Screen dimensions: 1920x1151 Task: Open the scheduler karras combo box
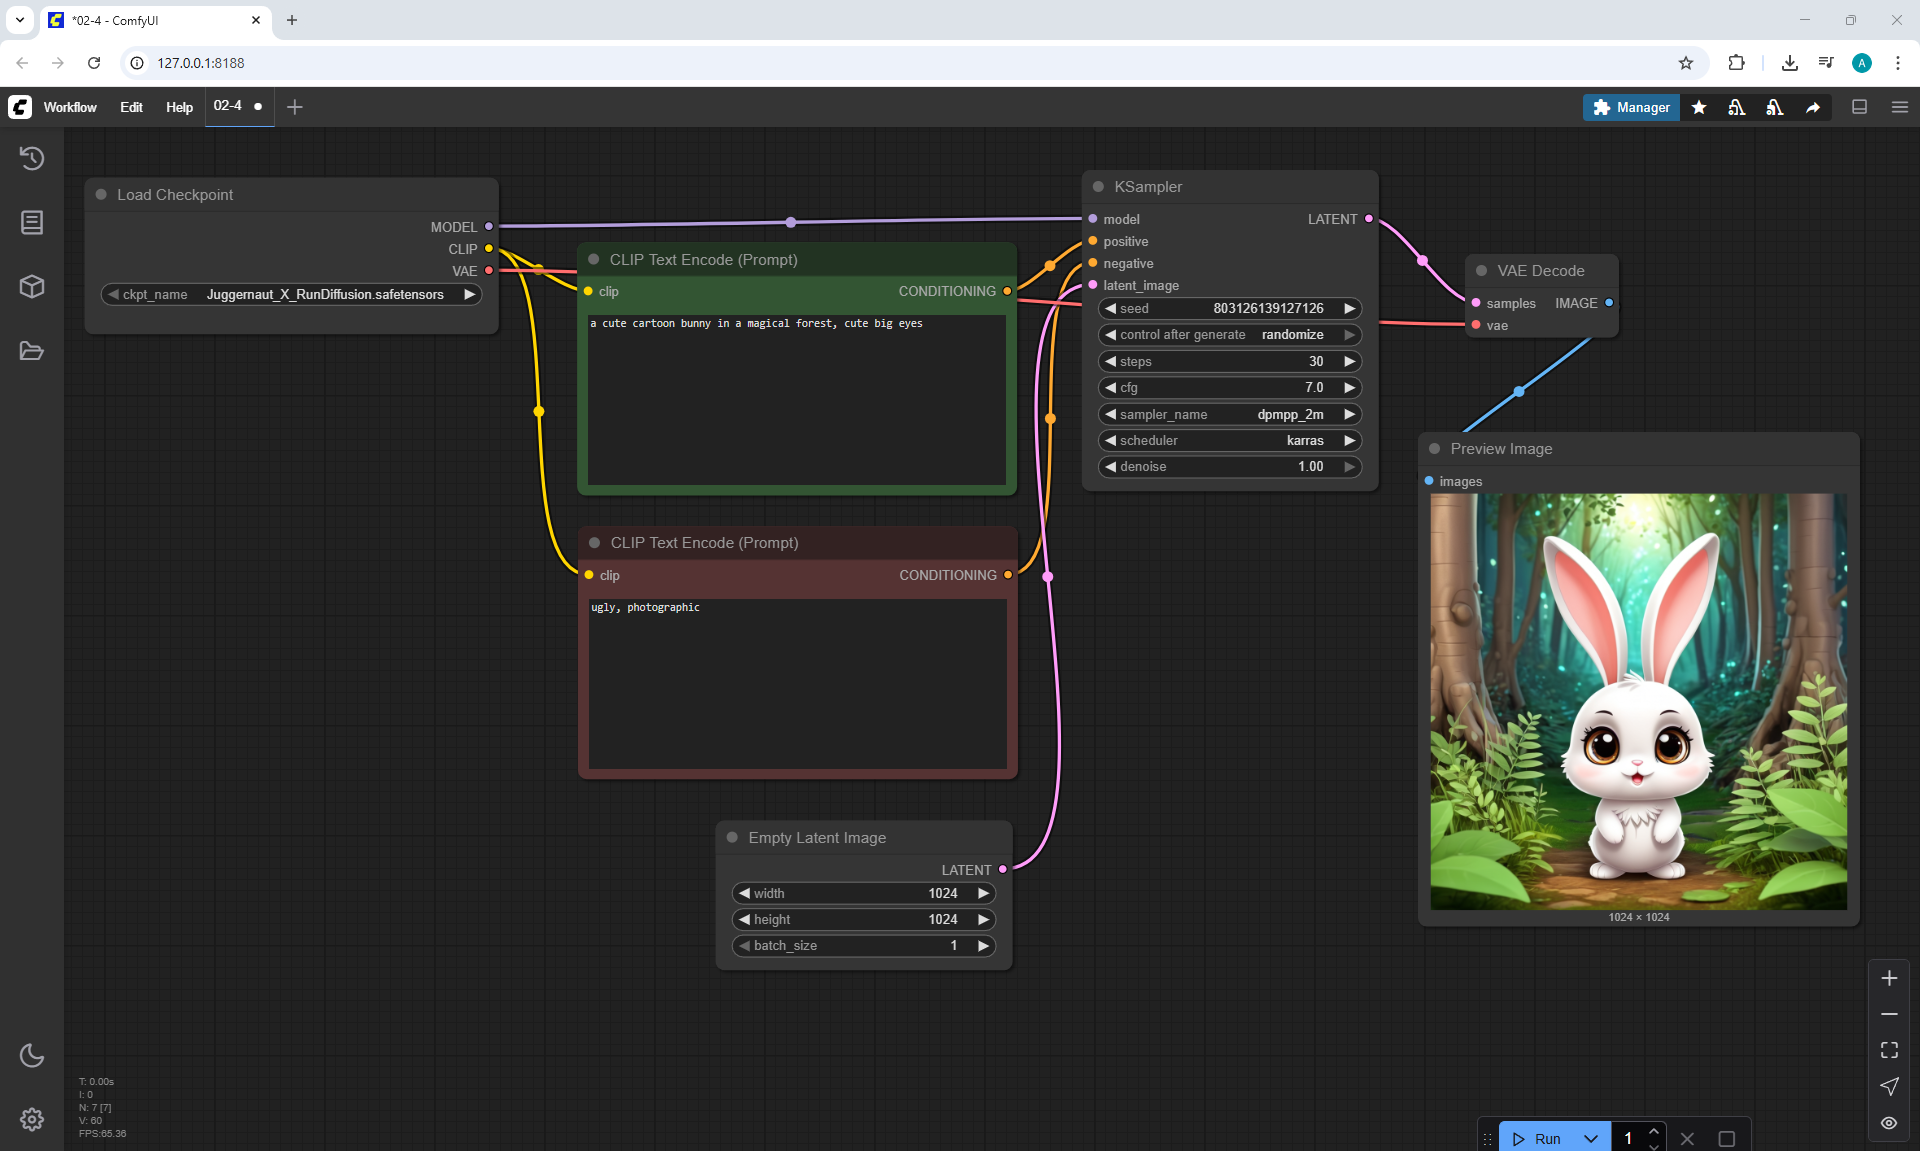(x=1229, y=440)
